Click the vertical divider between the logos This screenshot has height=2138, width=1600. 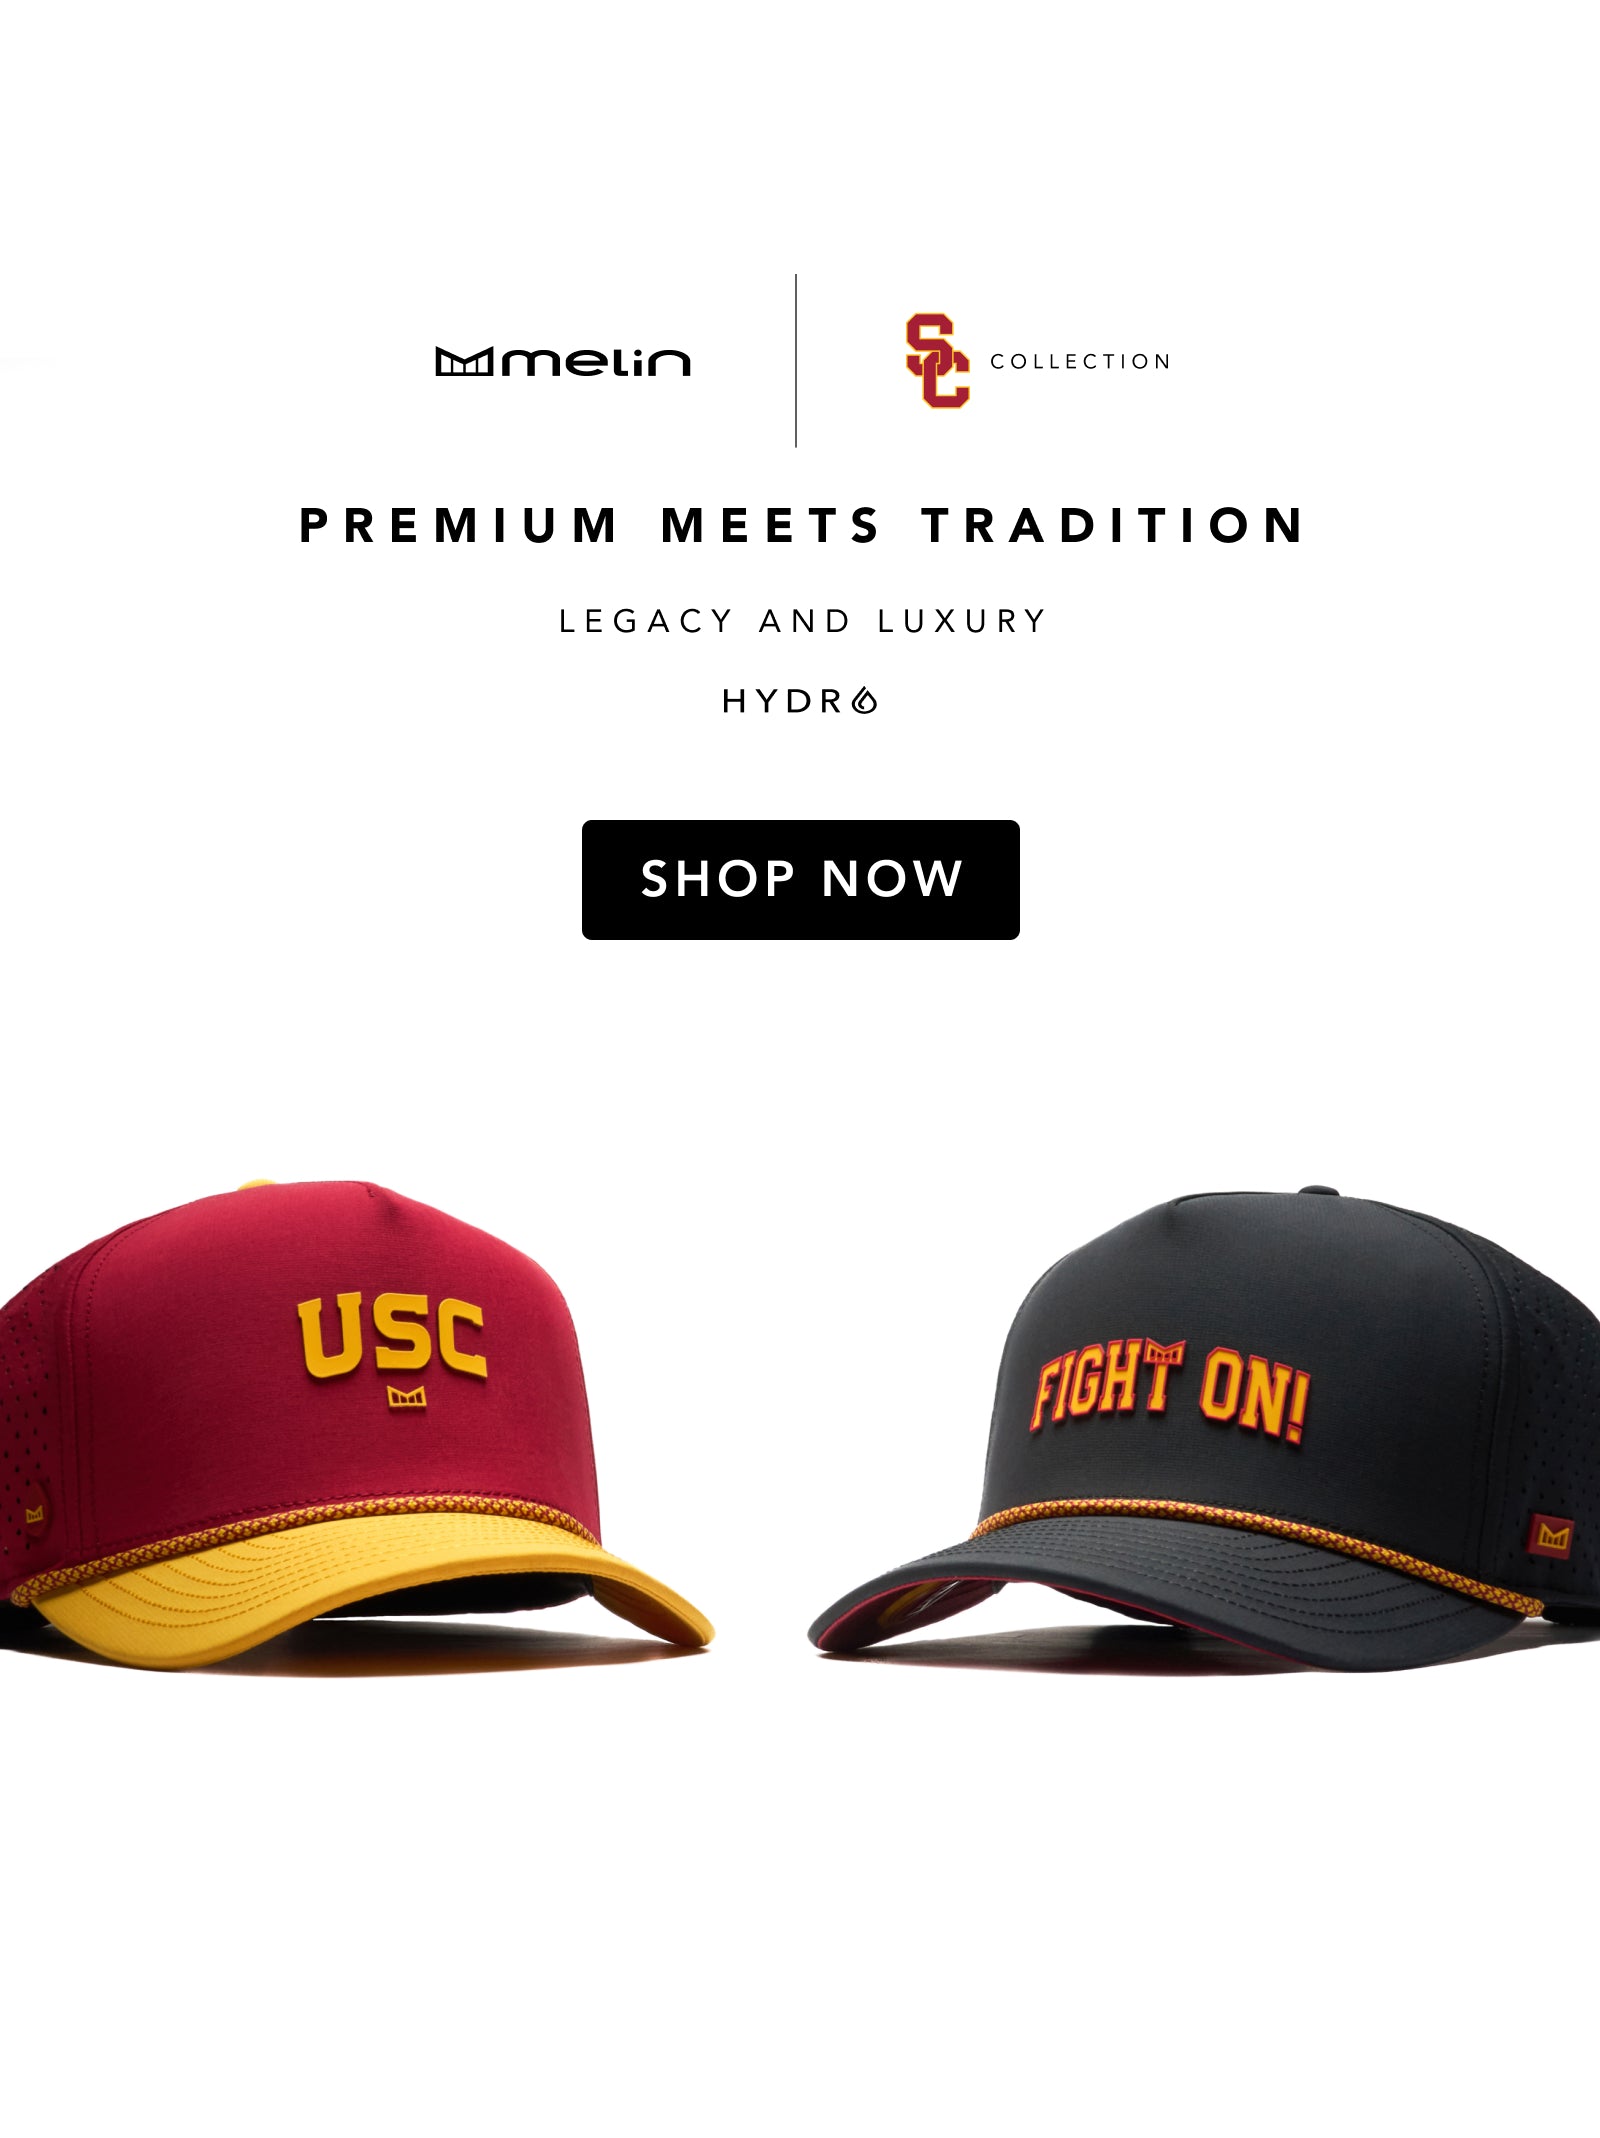(x=796, y=360)
